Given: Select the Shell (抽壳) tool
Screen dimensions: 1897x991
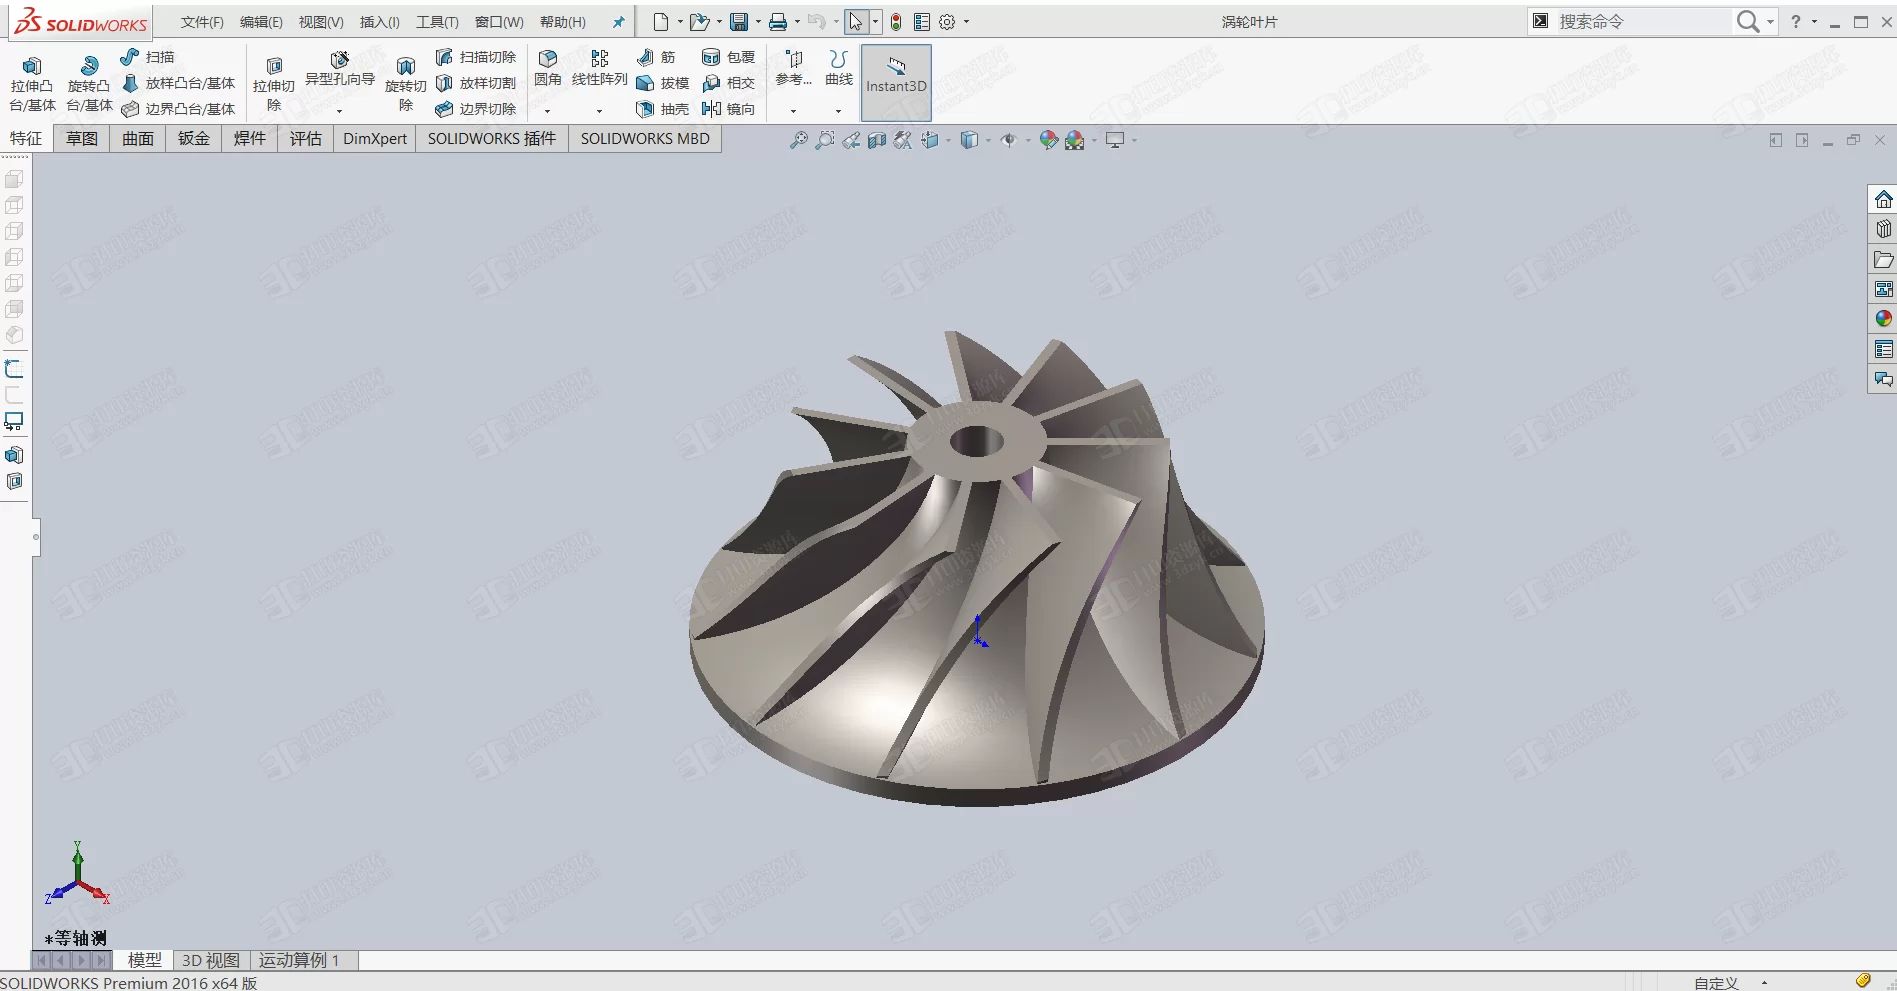Looking at the screenshot, I should click(662, 109).
